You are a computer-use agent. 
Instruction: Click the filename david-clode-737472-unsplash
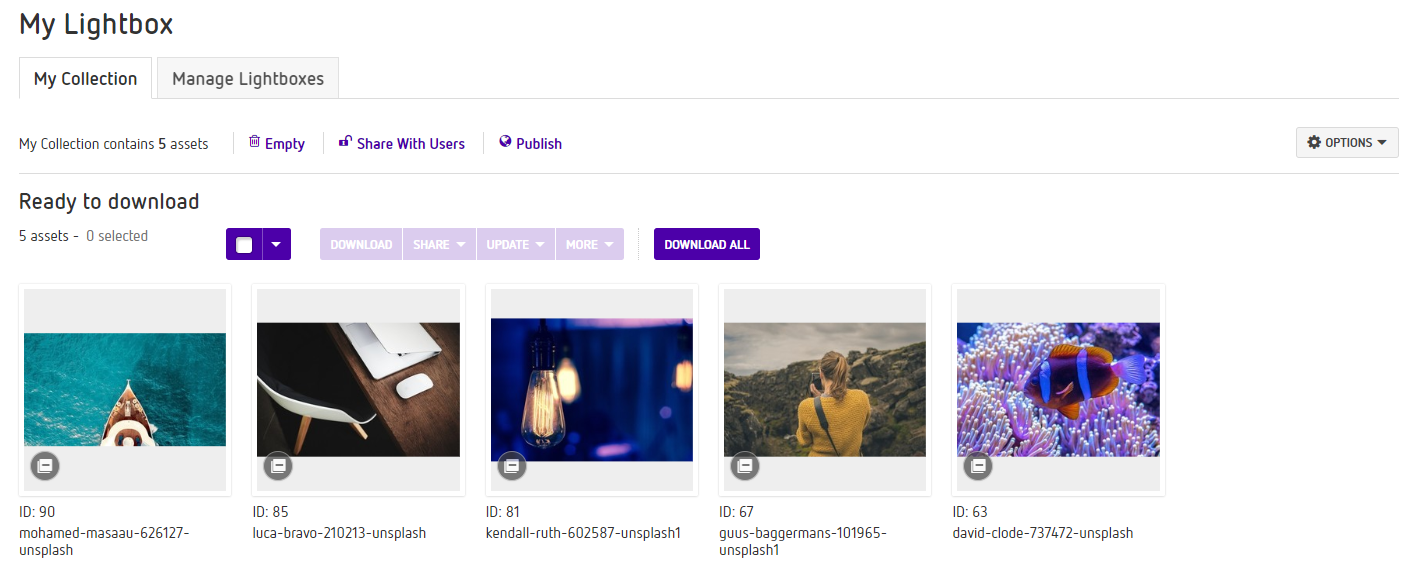[1043, 533]
